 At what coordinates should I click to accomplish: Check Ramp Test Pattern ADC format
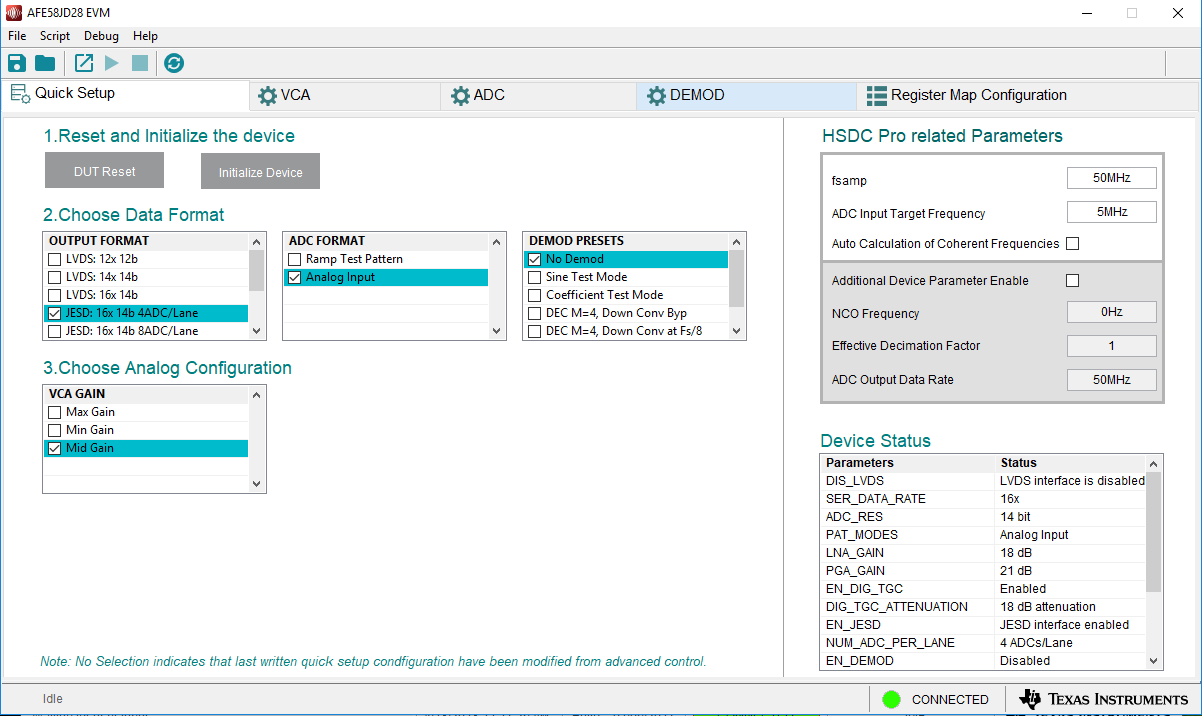(294, 259)
